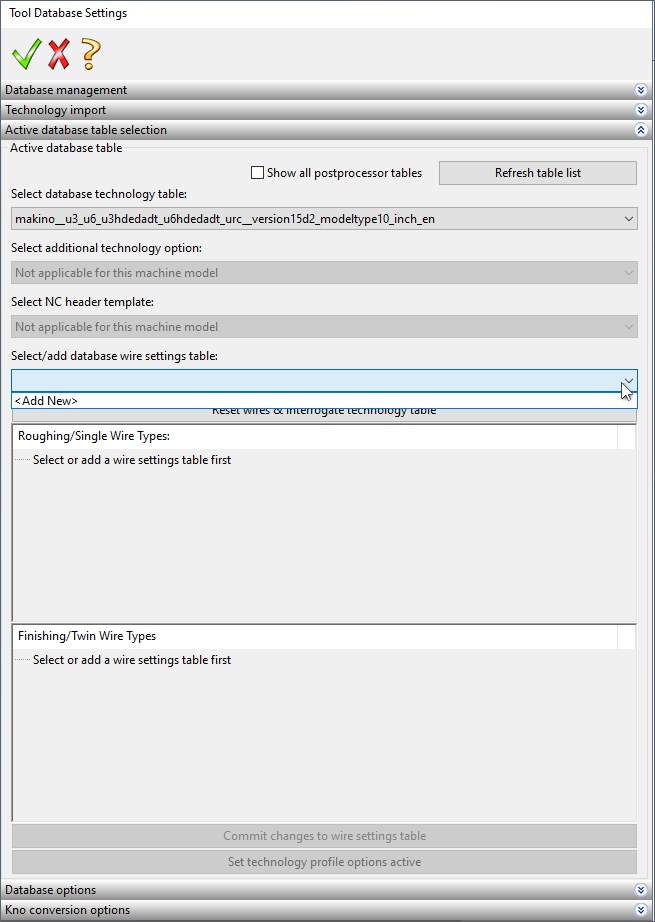Open the Technology import section header
Image resolution: width=655 pixels, height=922 pixels.
pos(326,110)
